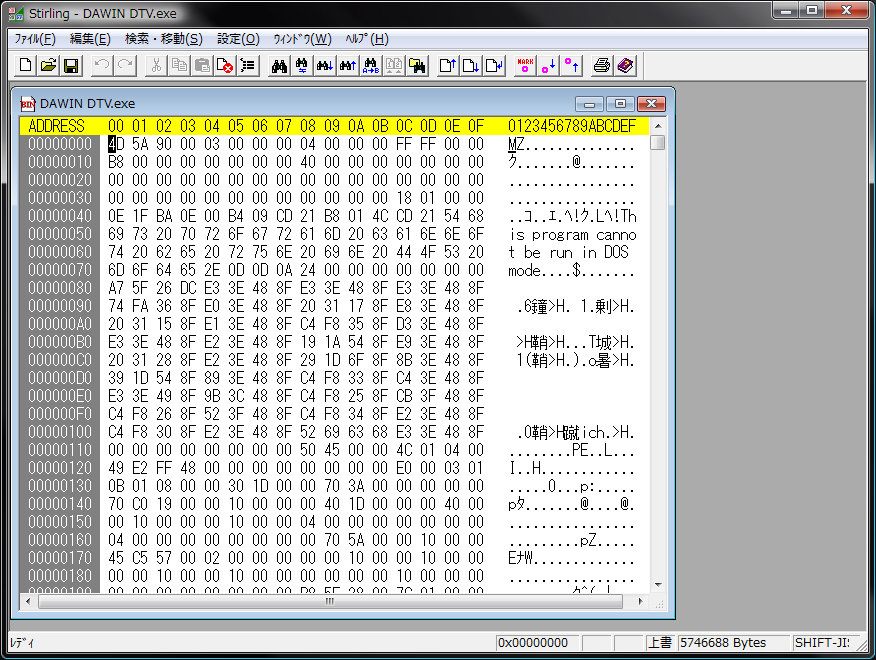Click 'is program canno' ASCII text
The width and height of the screenshot is (876, 660).
[573, 234]
